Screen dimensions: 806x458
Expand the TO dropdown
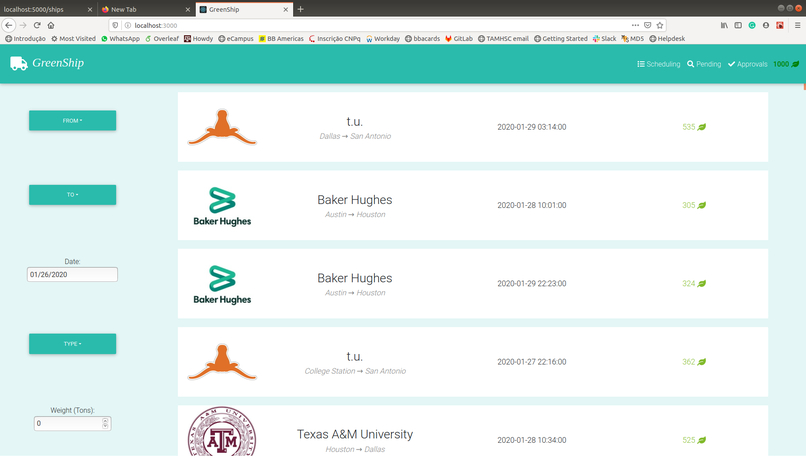72,195
